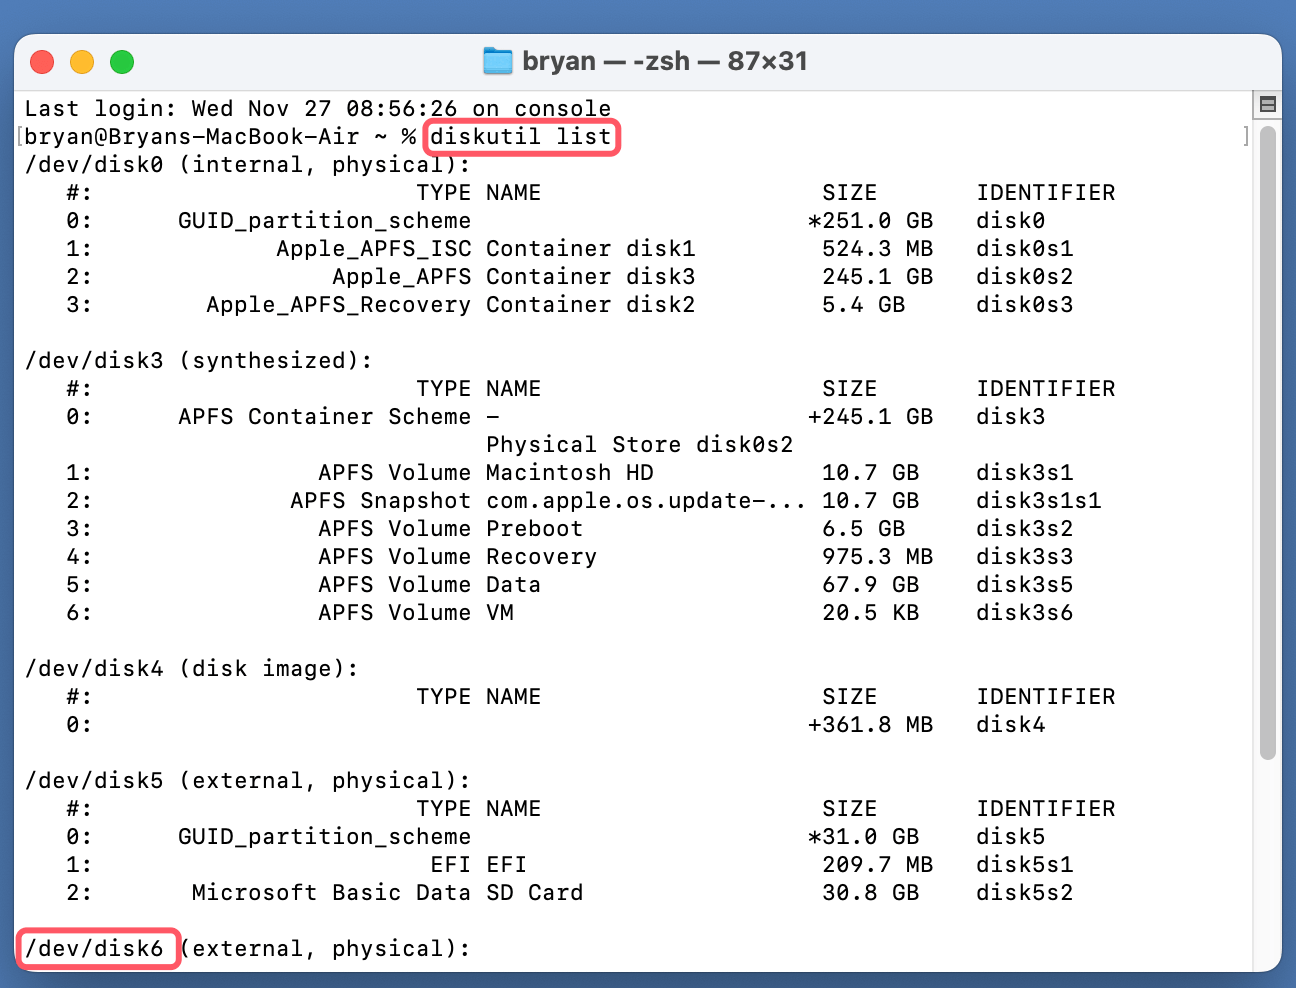Click the blue folder icon in the title bar
The width and height of the screenshot is (1296, 988).
click(x=497, y=61)
